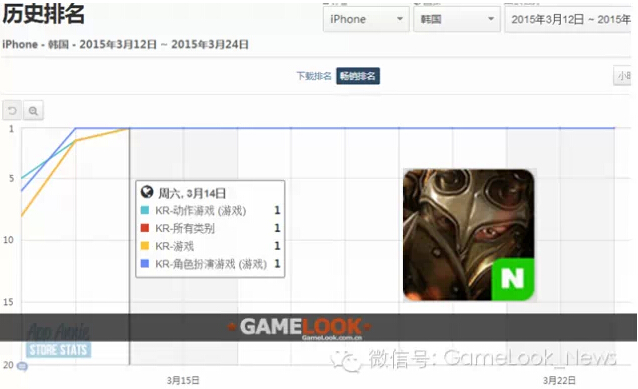The height and width of the screenshot is (389, 638).
Task: Click the green N badge on game icon
Action: (x=513, y=279)
